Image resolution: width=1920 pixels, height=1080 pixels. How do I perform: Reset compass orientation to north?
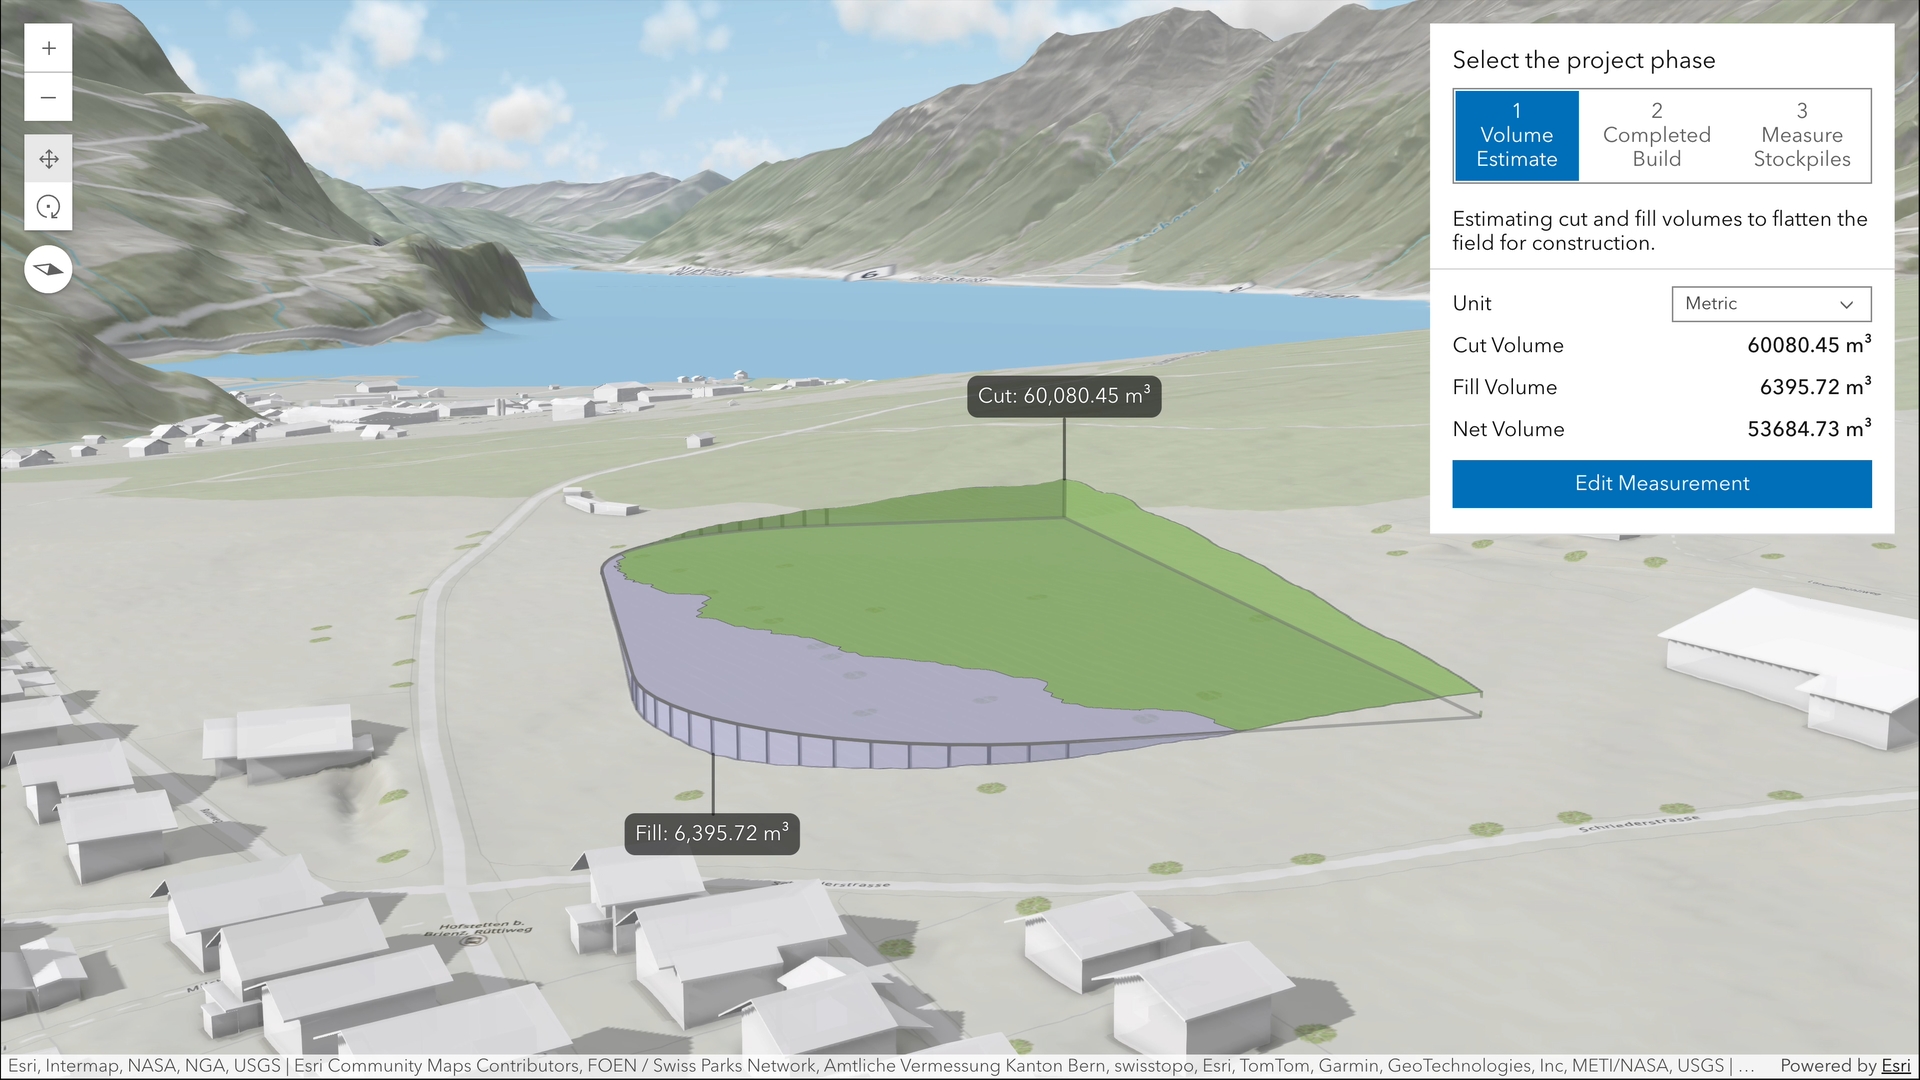click(x=48, y=269)
